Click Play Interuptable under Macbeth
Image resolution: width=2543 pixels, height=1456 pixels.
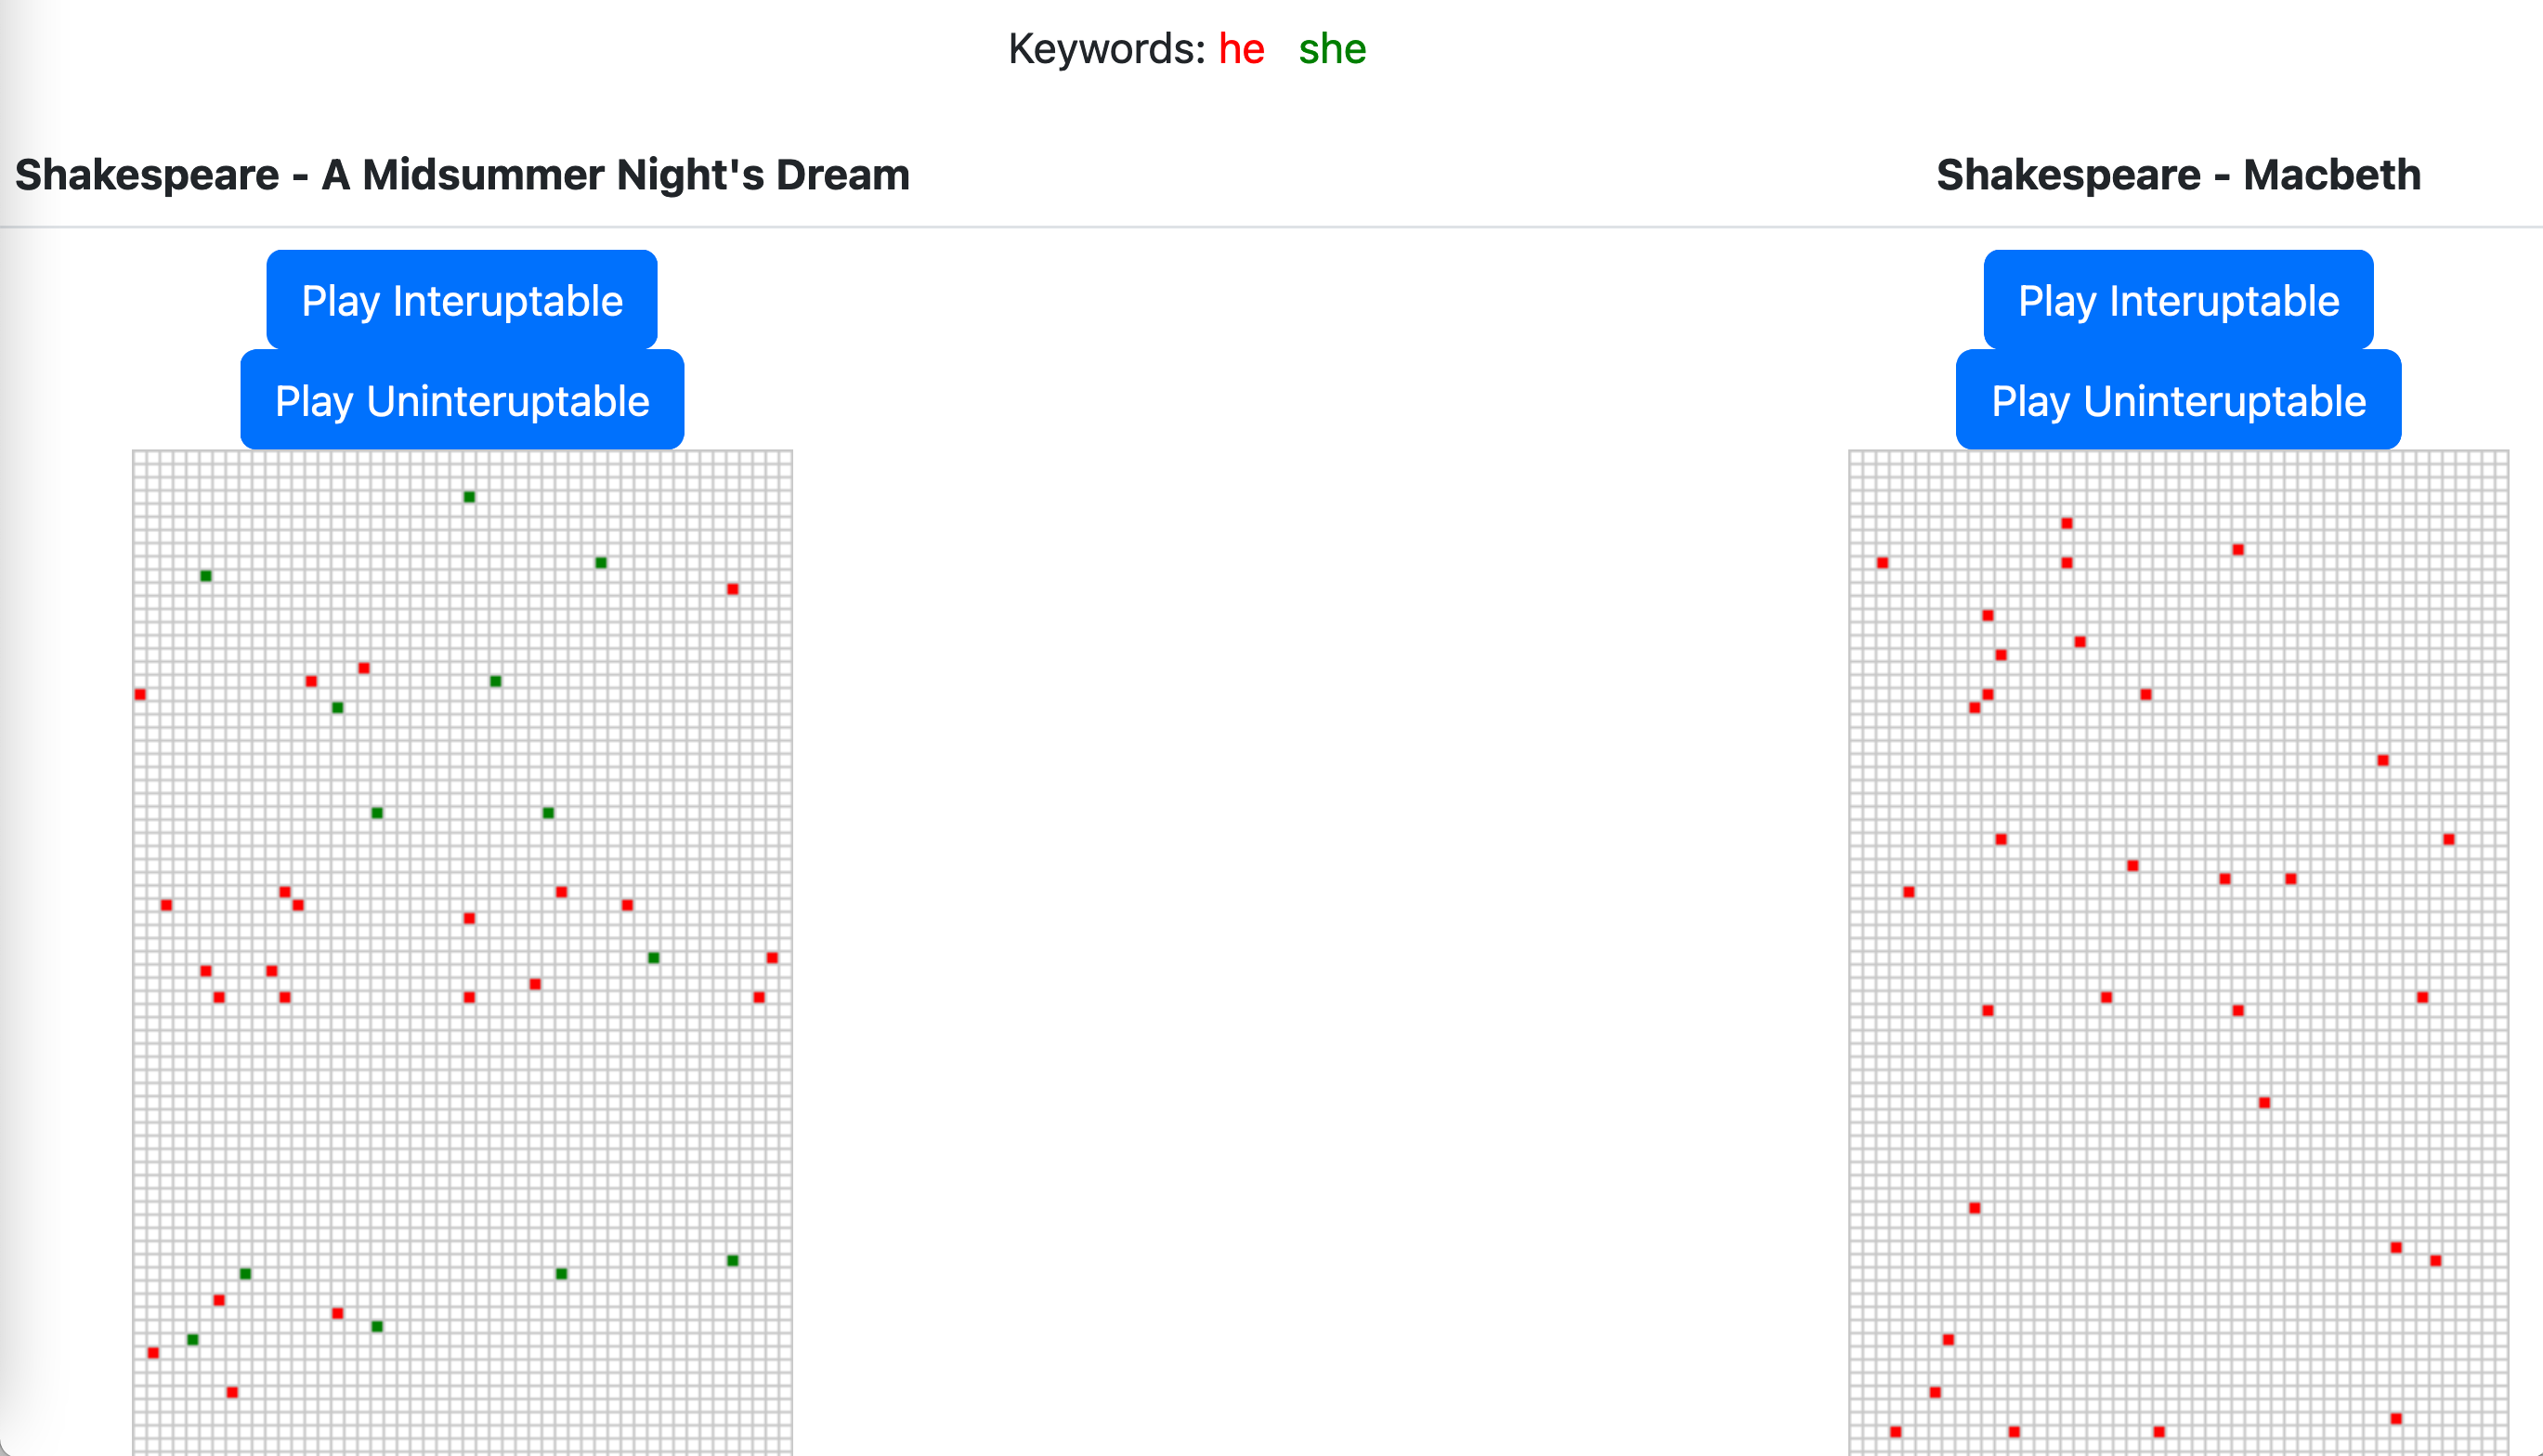(x=2179, y=300)
